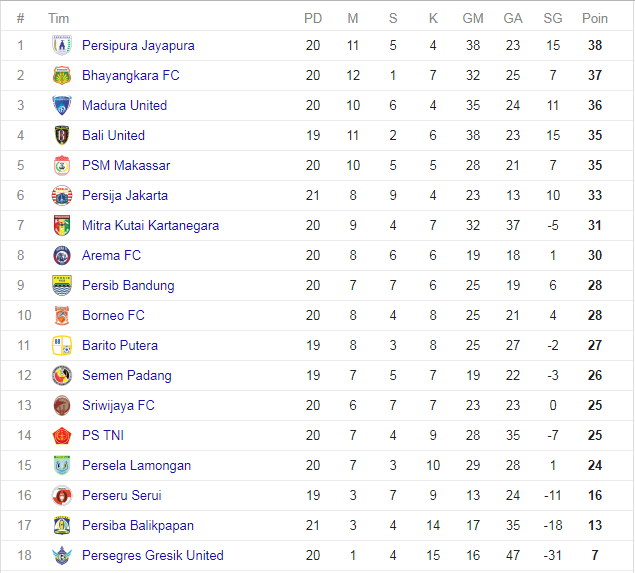Open the Perseru Serui team link
The image size is (635, 573).
coord(121,495)
